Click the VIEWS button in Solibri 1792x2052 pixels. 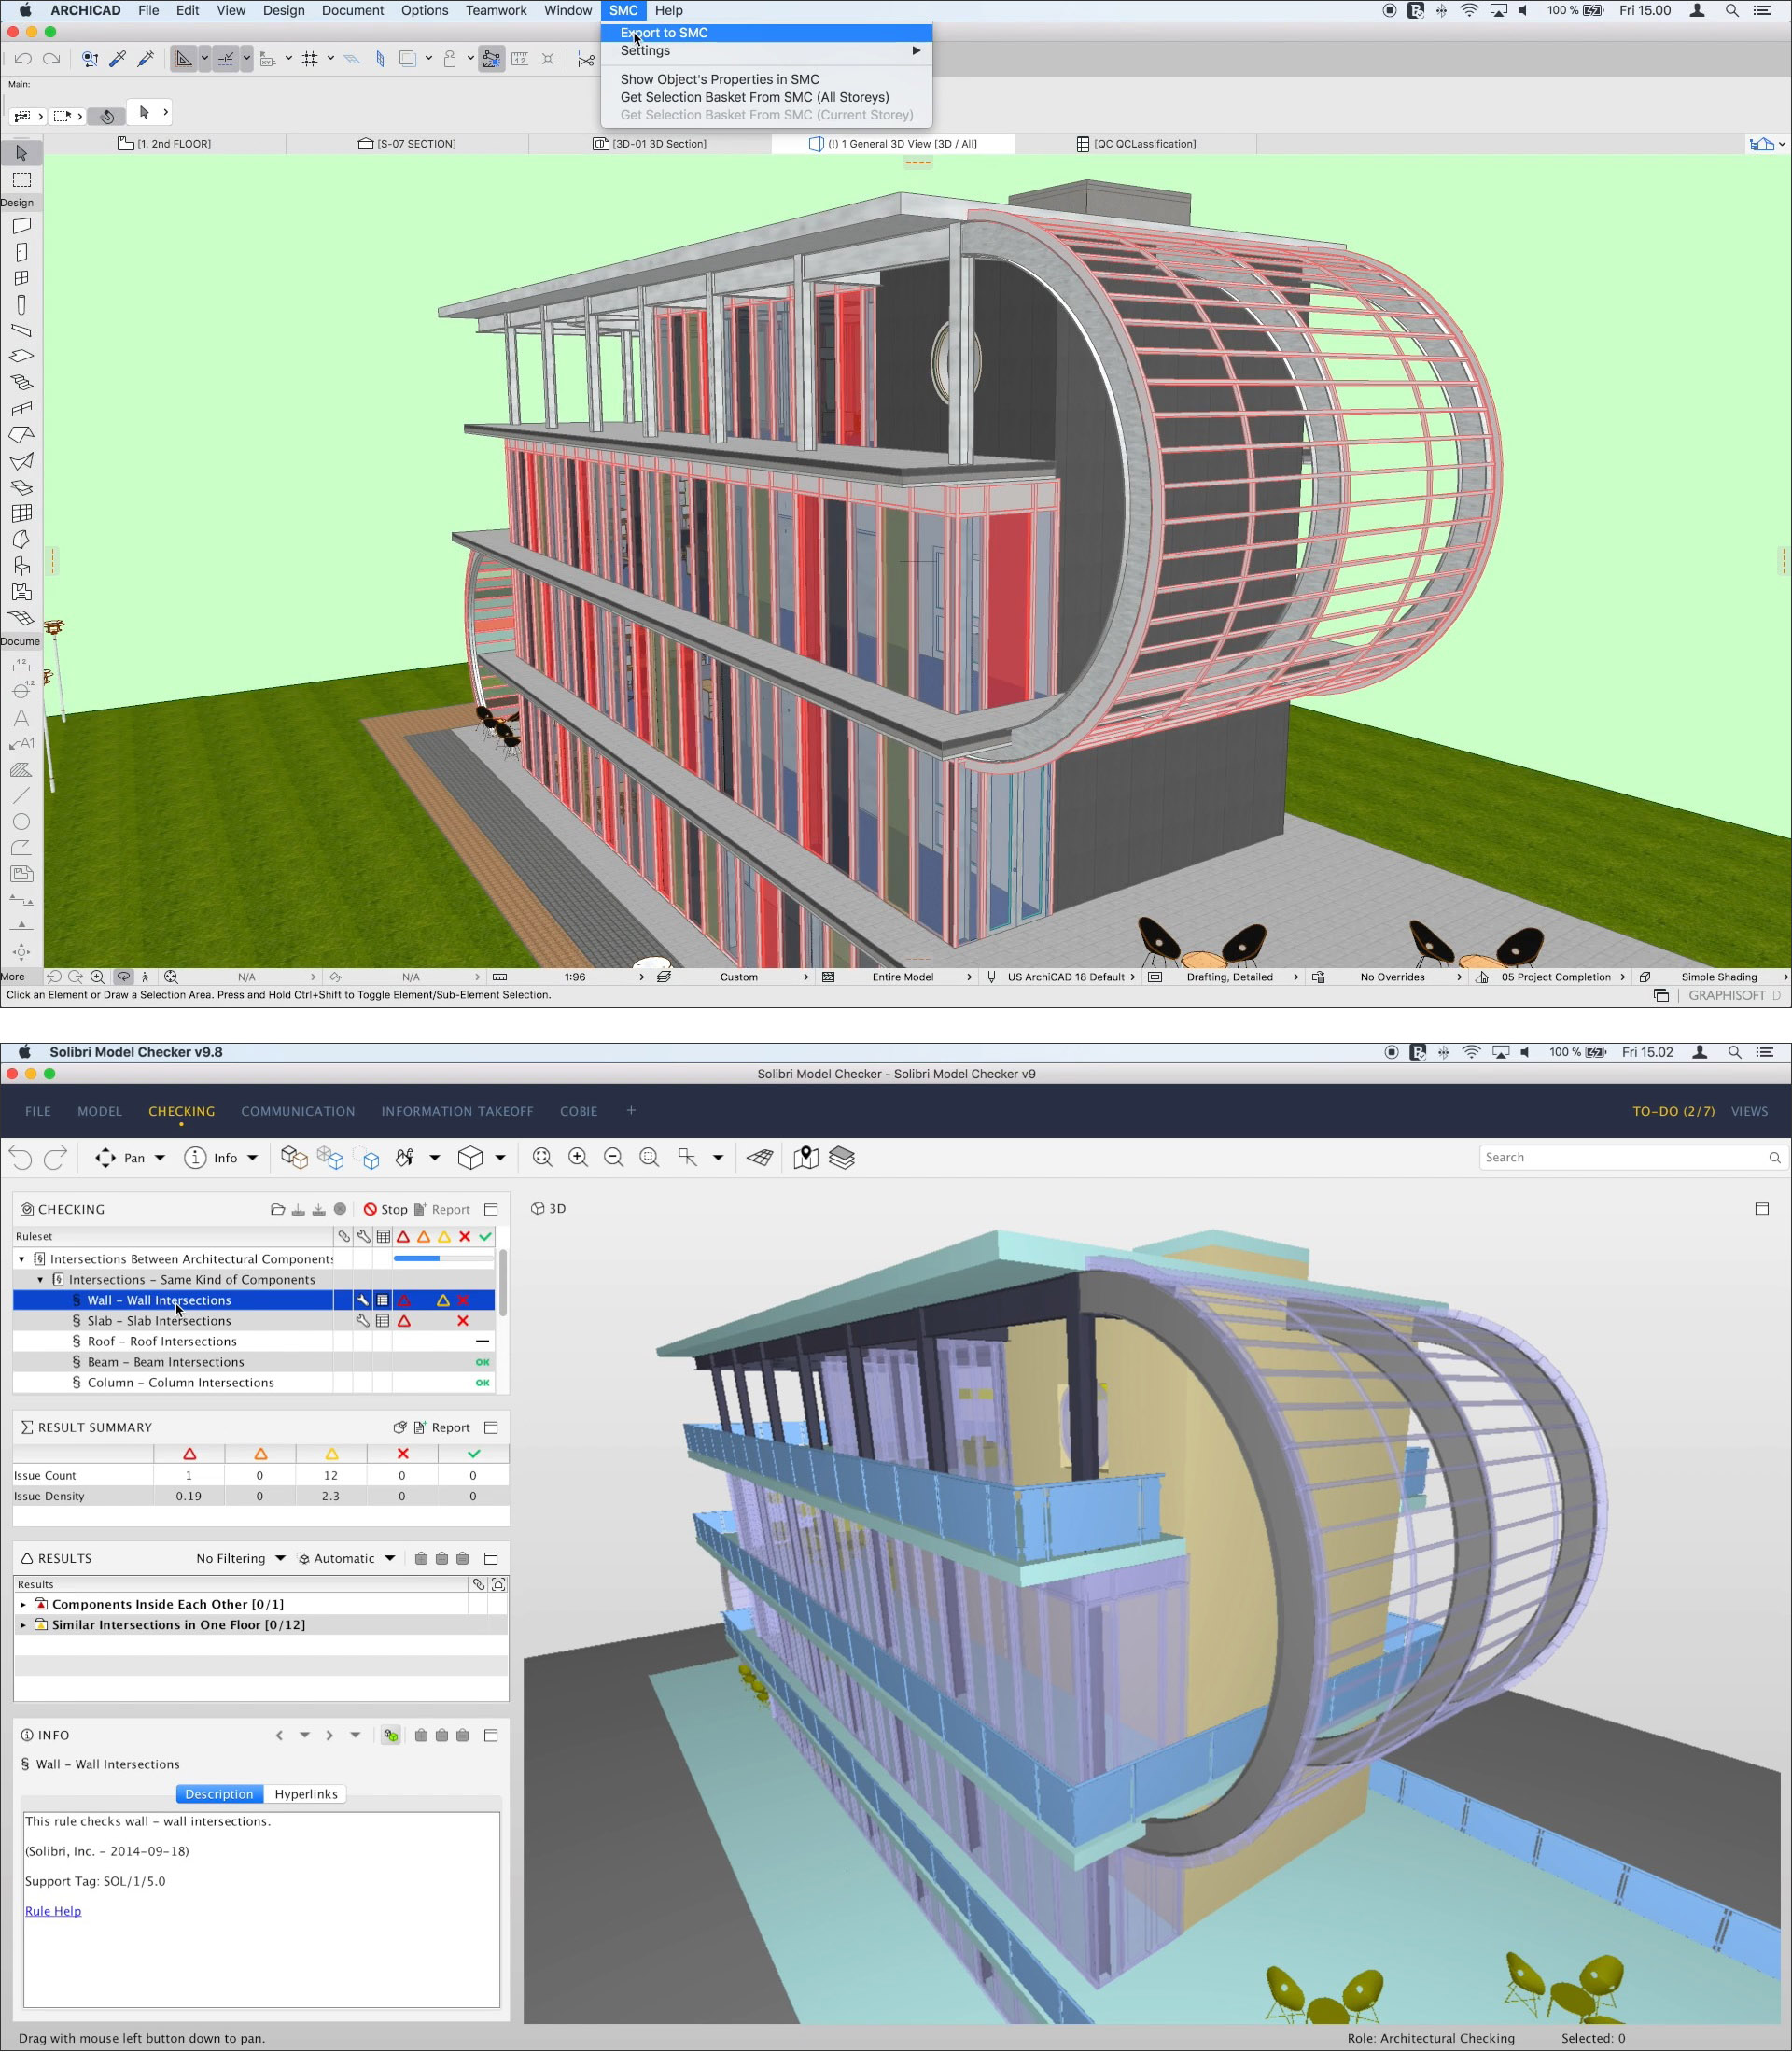(1749, 1111)
